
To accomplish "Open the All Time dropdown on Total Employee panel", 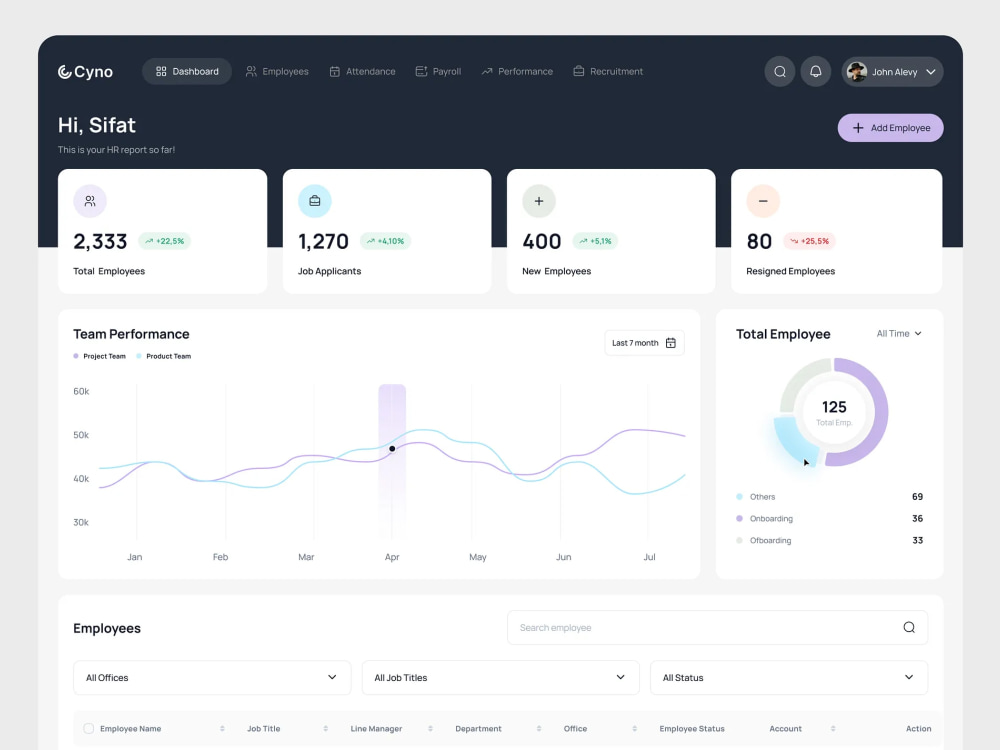I will 898,334.
